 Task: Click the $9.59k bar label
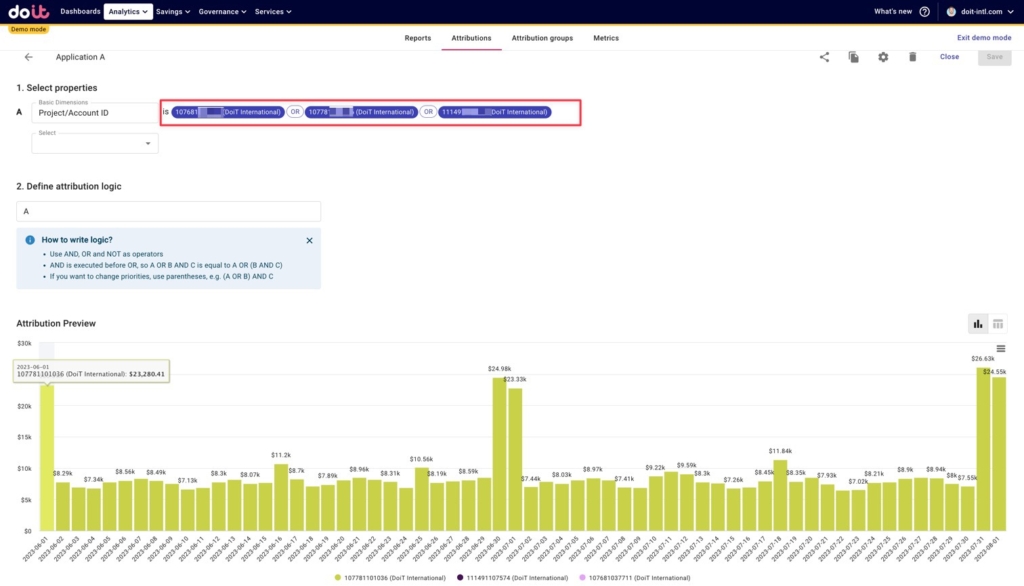click(x=686, y=465)
